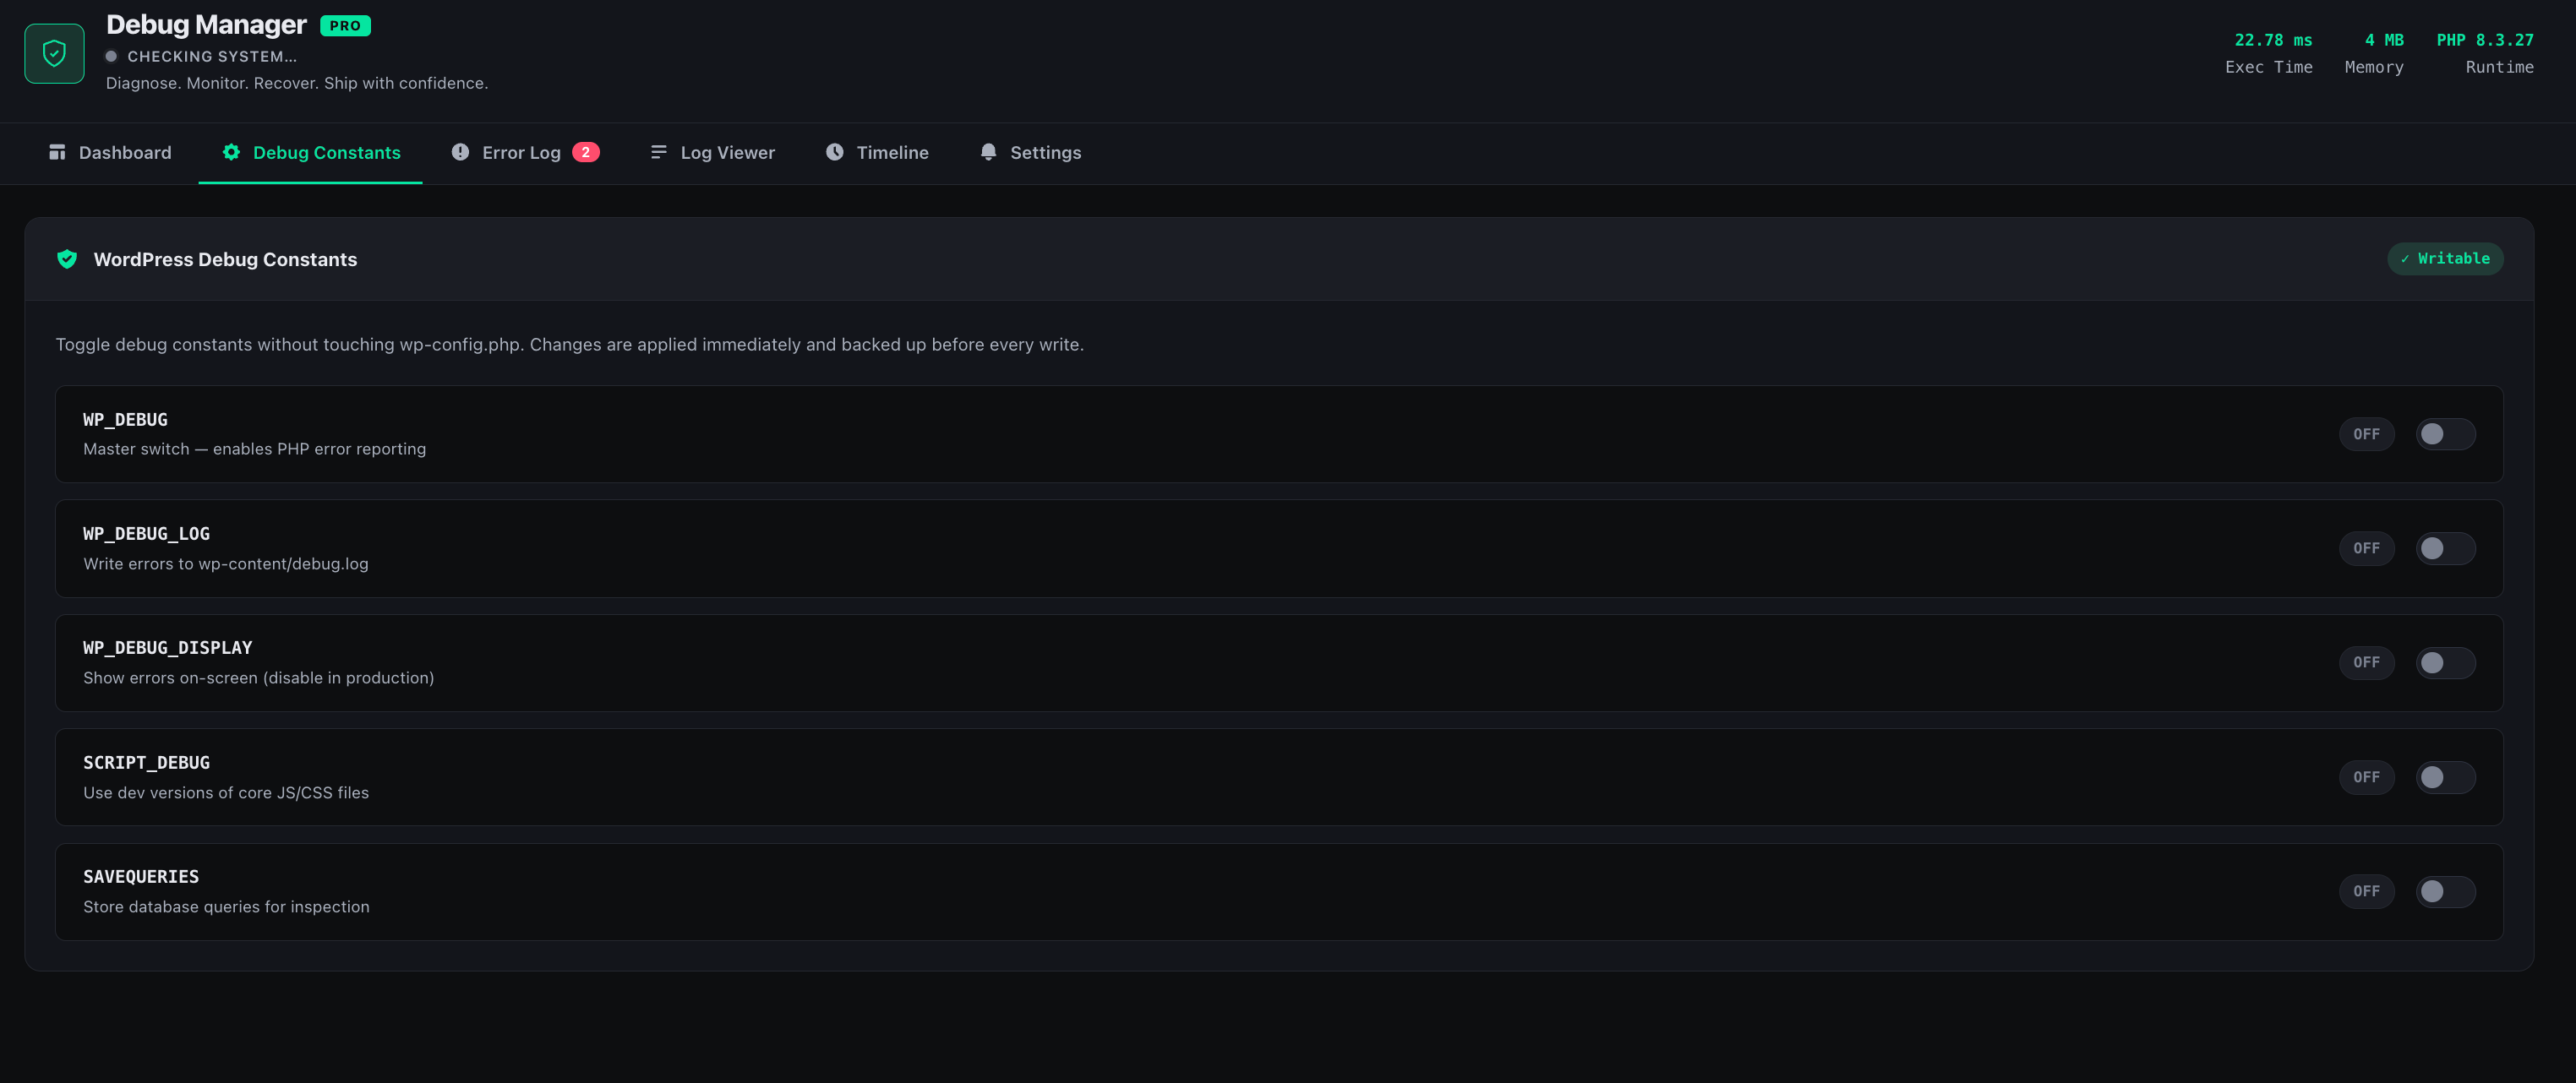Click the WordPress Debug Constants heading
The image size is (2576, 1083).
pyautogui.click(x=225, y=259)
